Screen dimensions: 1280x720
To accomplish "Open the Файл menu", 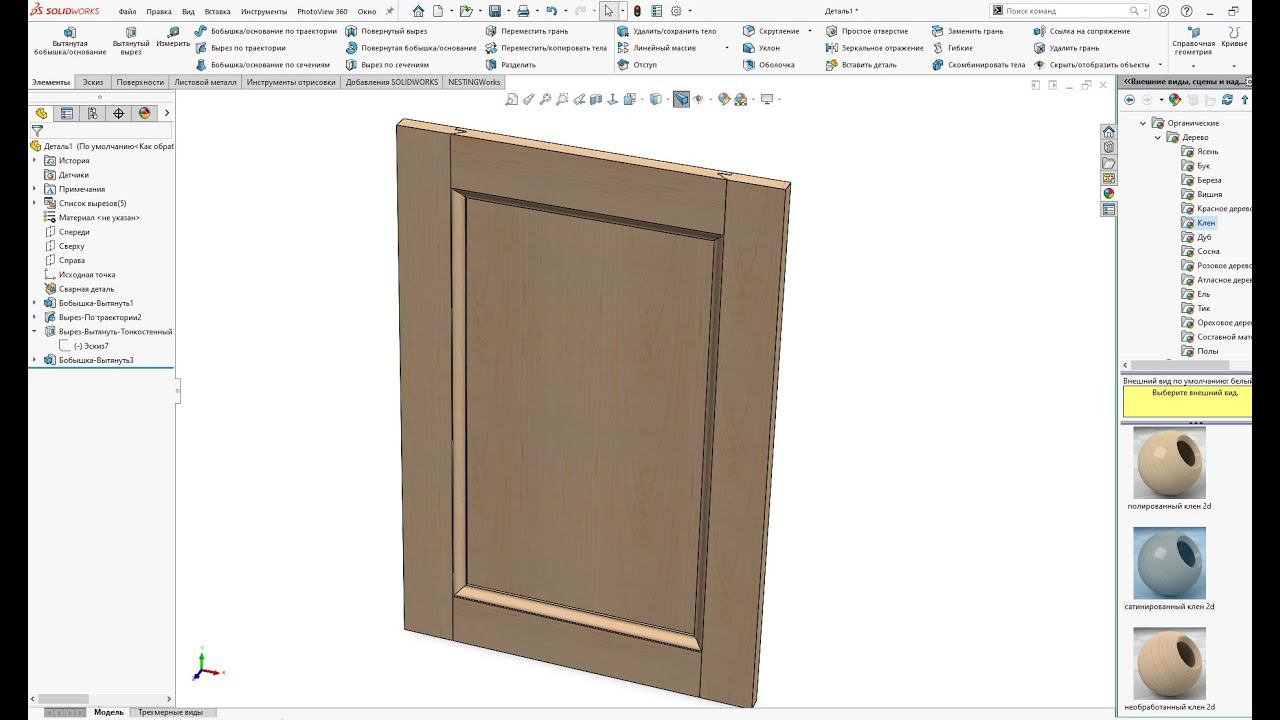I will point(127,12).
